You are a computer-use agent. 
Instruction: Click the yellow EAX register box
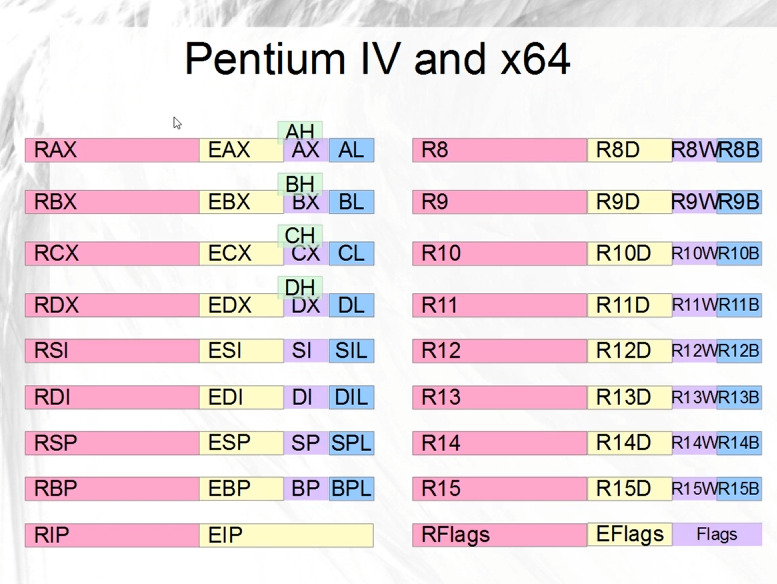(240, 151)
